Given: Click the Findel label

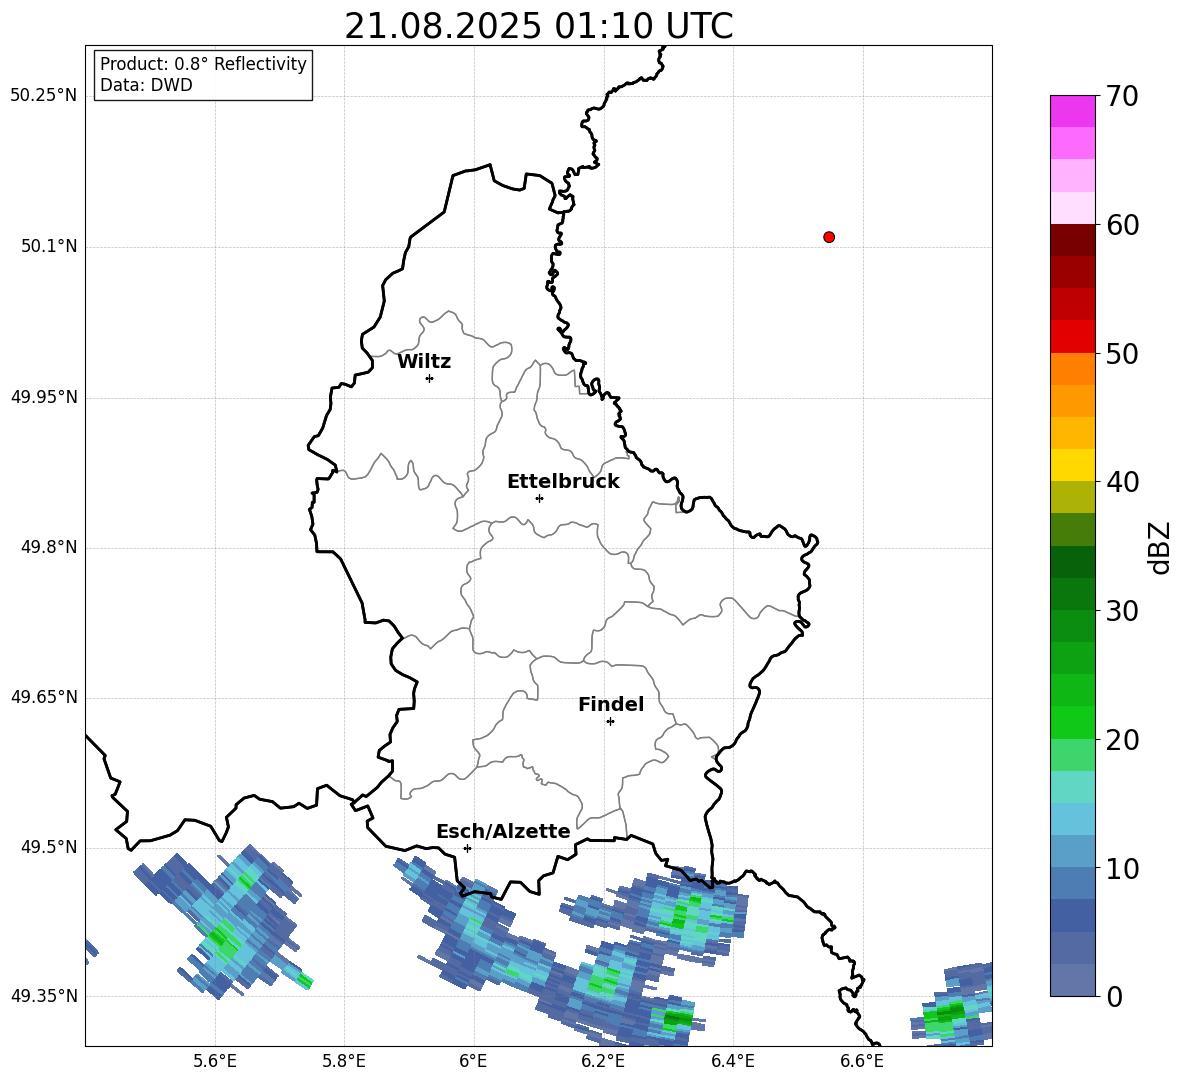Looking at the screenshot, I should click(611, 704).
